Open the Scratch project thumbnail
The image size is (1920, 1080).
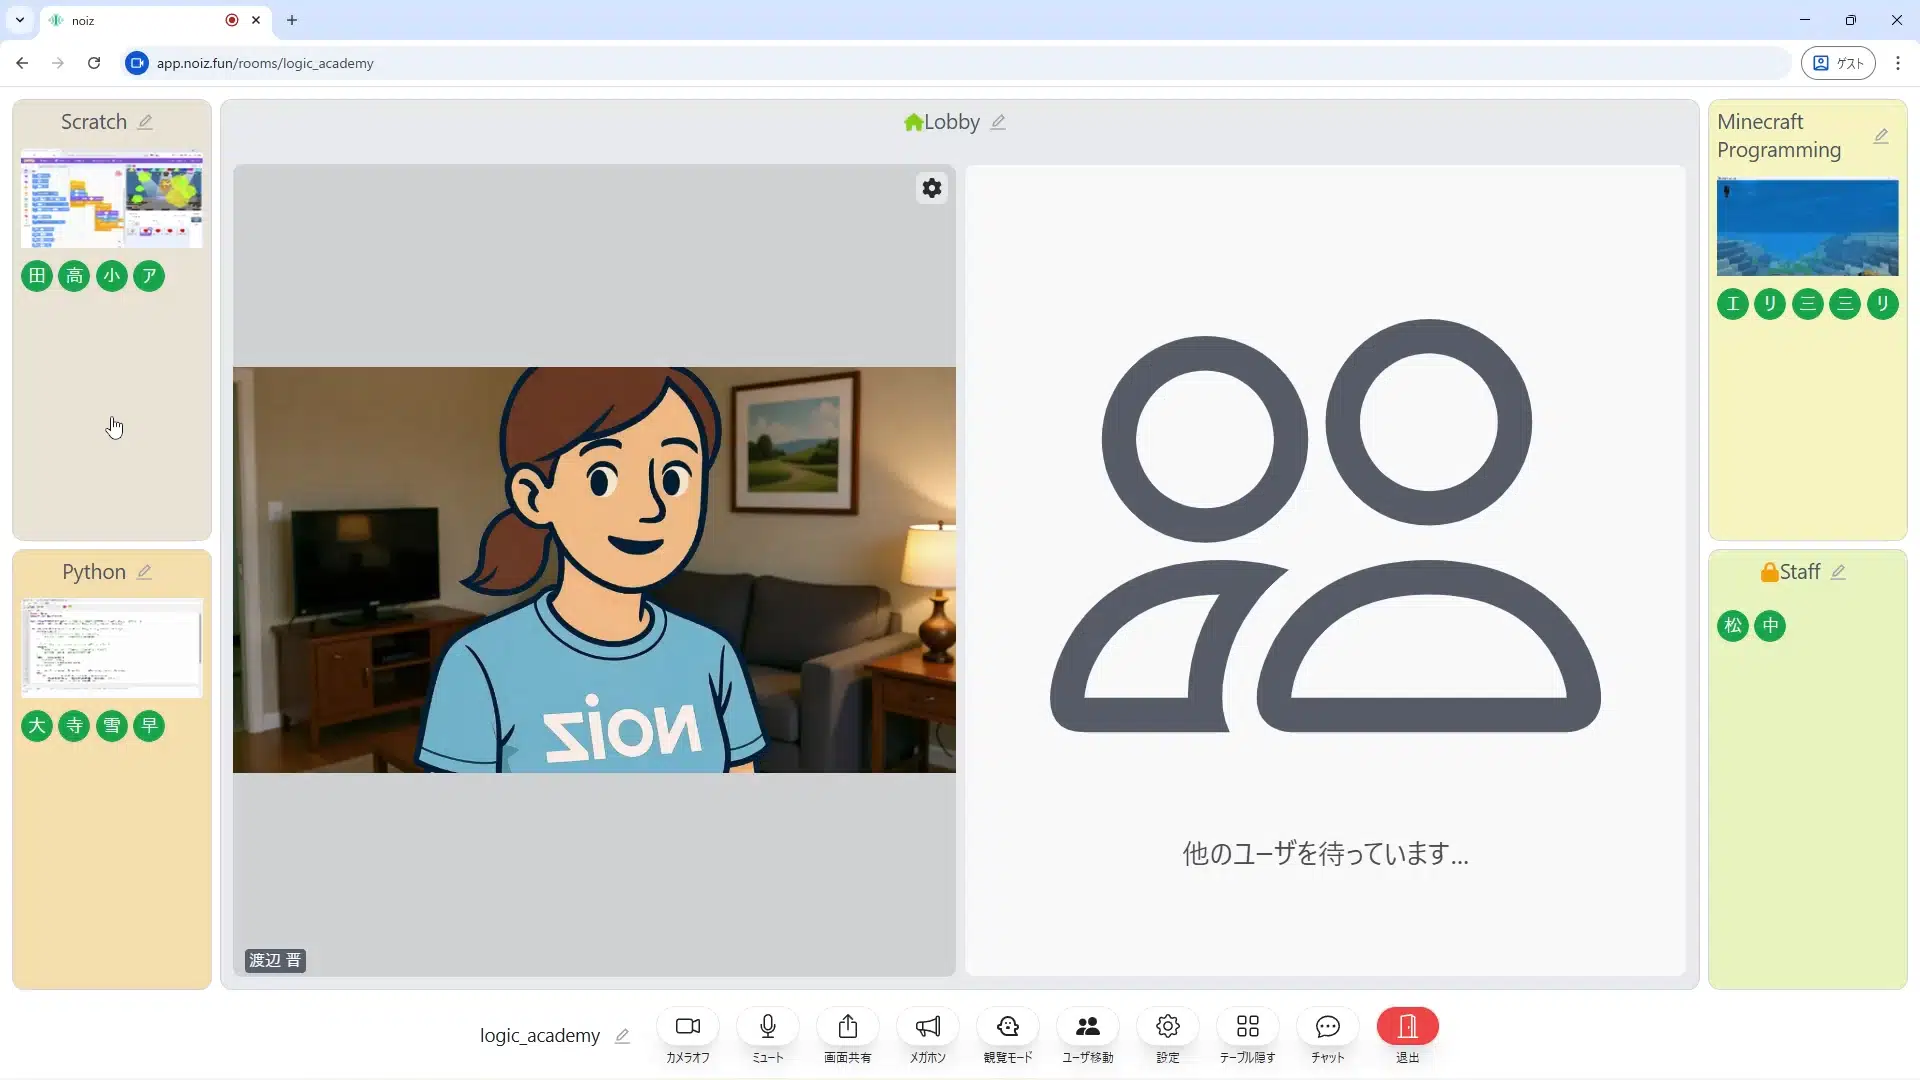(111, 199)
